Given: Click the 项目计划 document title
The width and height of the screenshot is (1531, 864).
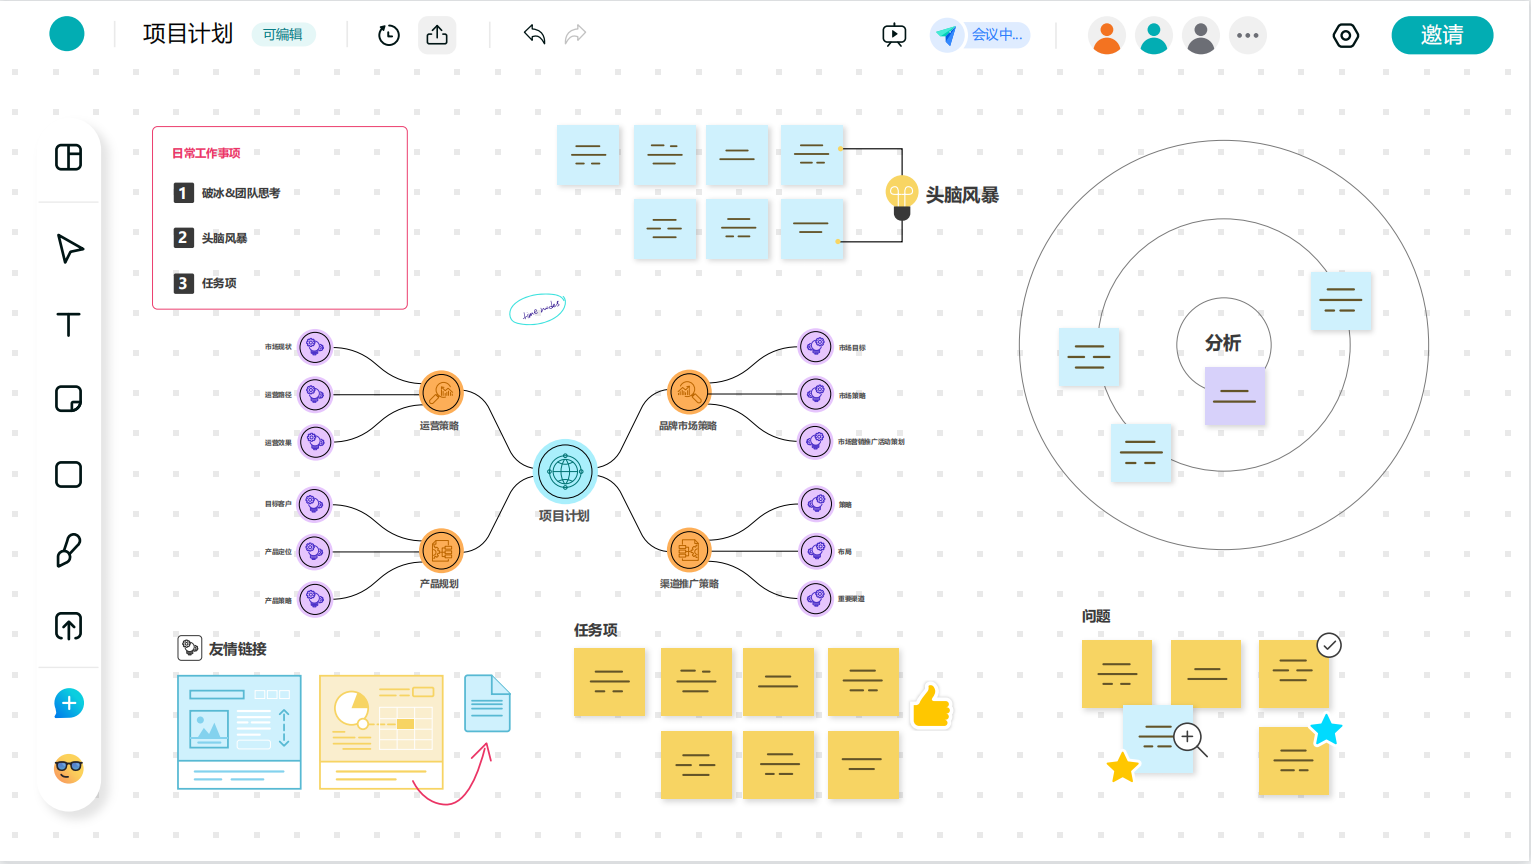Looking at the screenshot, I should [x=188, y=34].
